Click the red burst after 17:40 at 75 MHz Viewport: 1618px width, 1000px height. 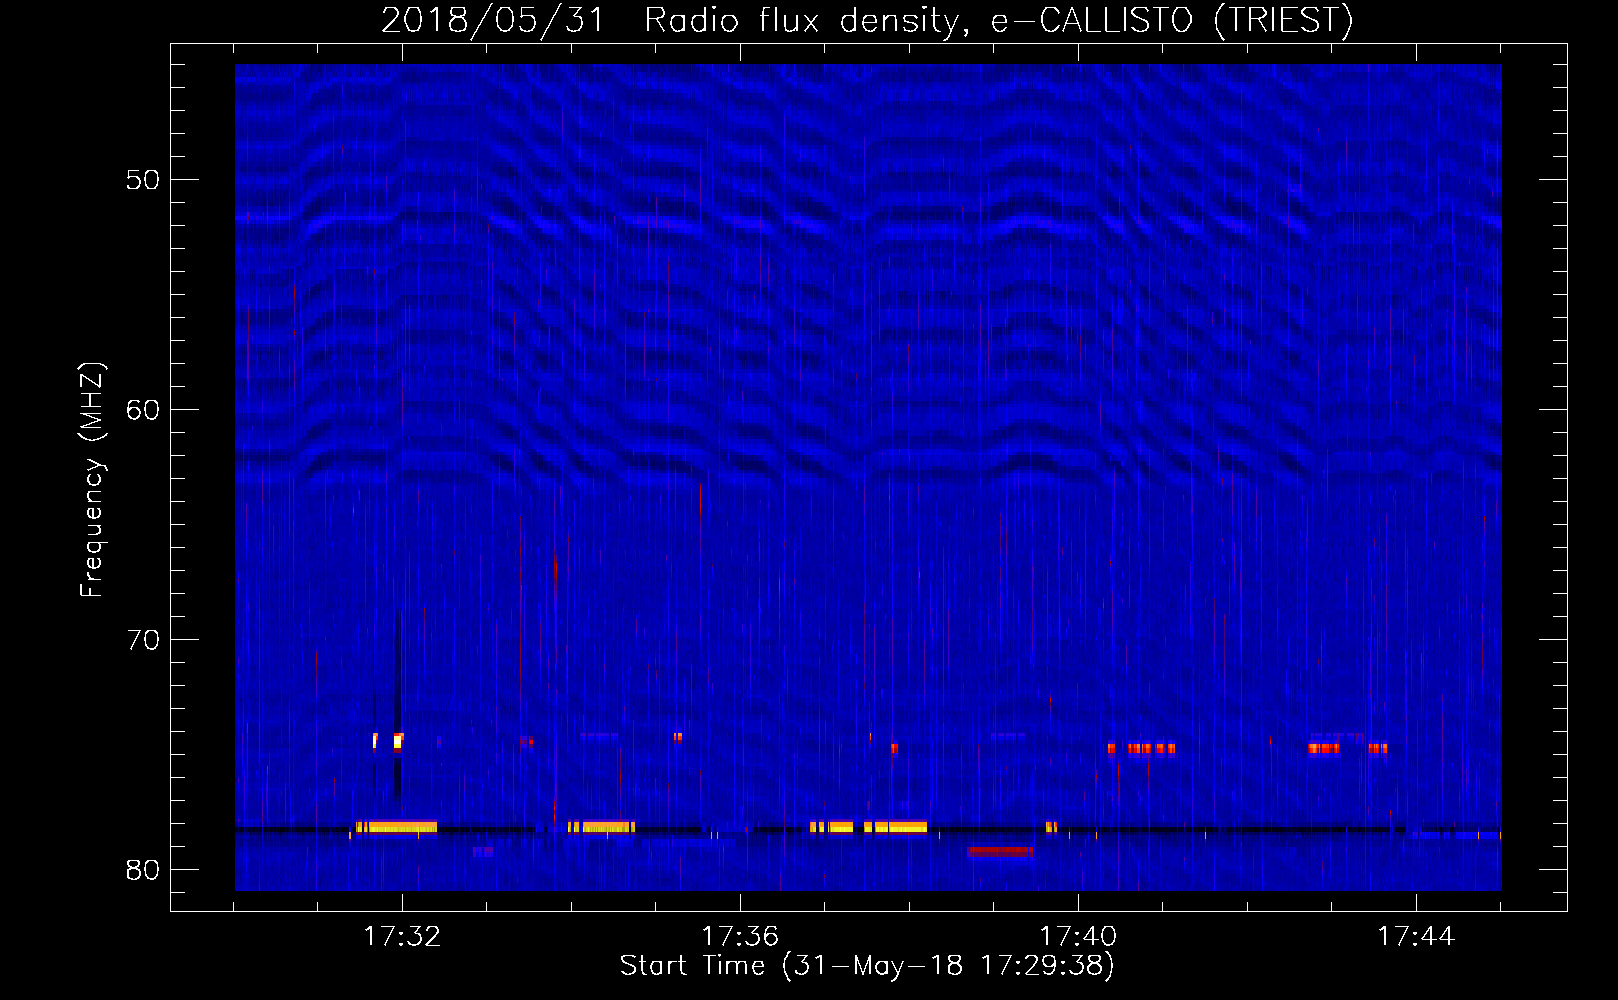[1141, 748]
